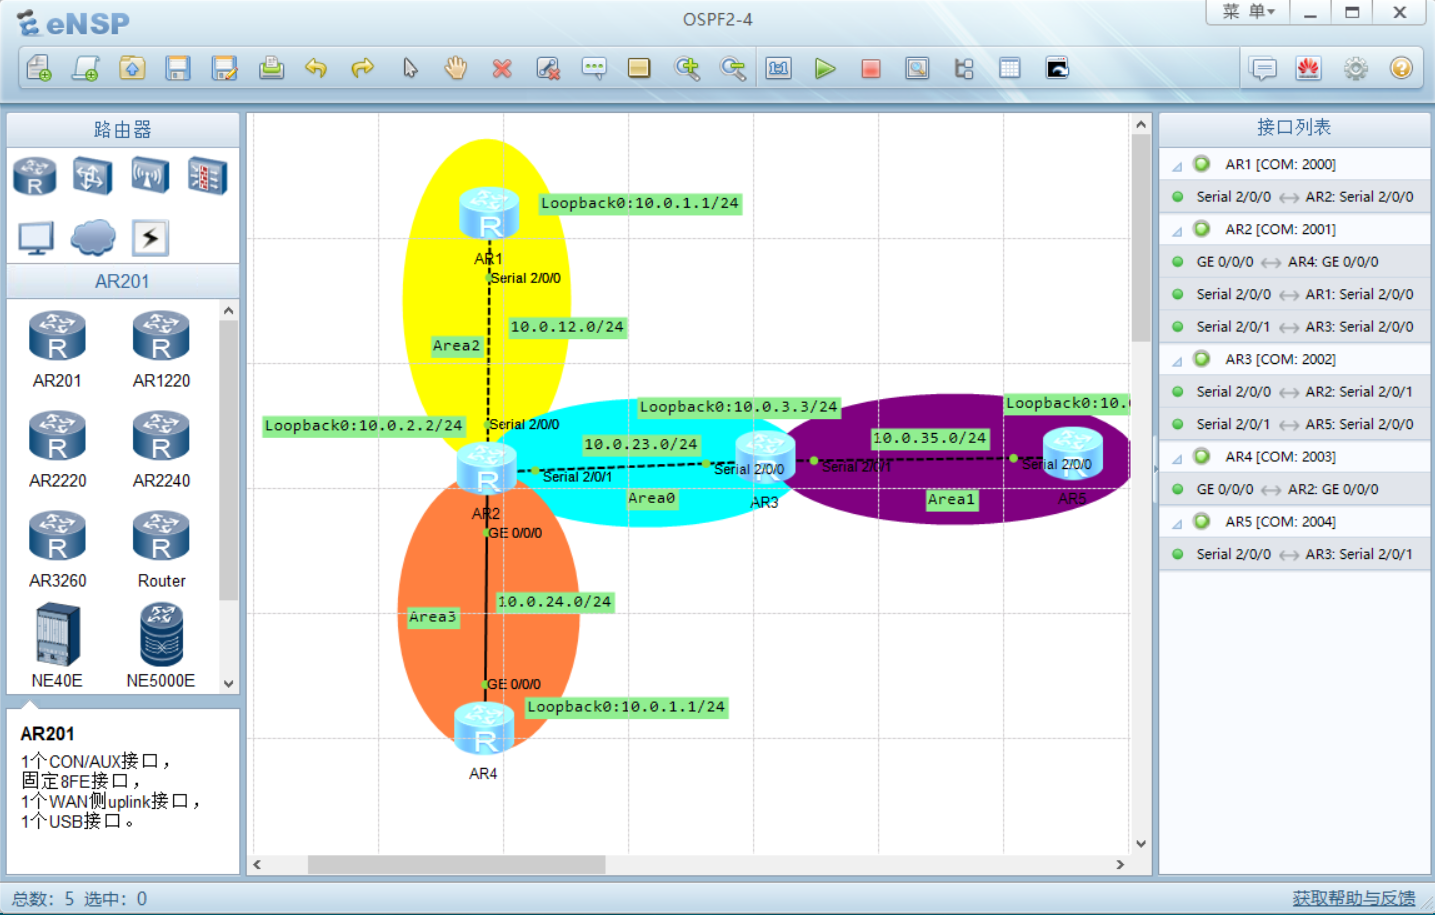Click the device list scroll down arrow

tap(229, 684)
